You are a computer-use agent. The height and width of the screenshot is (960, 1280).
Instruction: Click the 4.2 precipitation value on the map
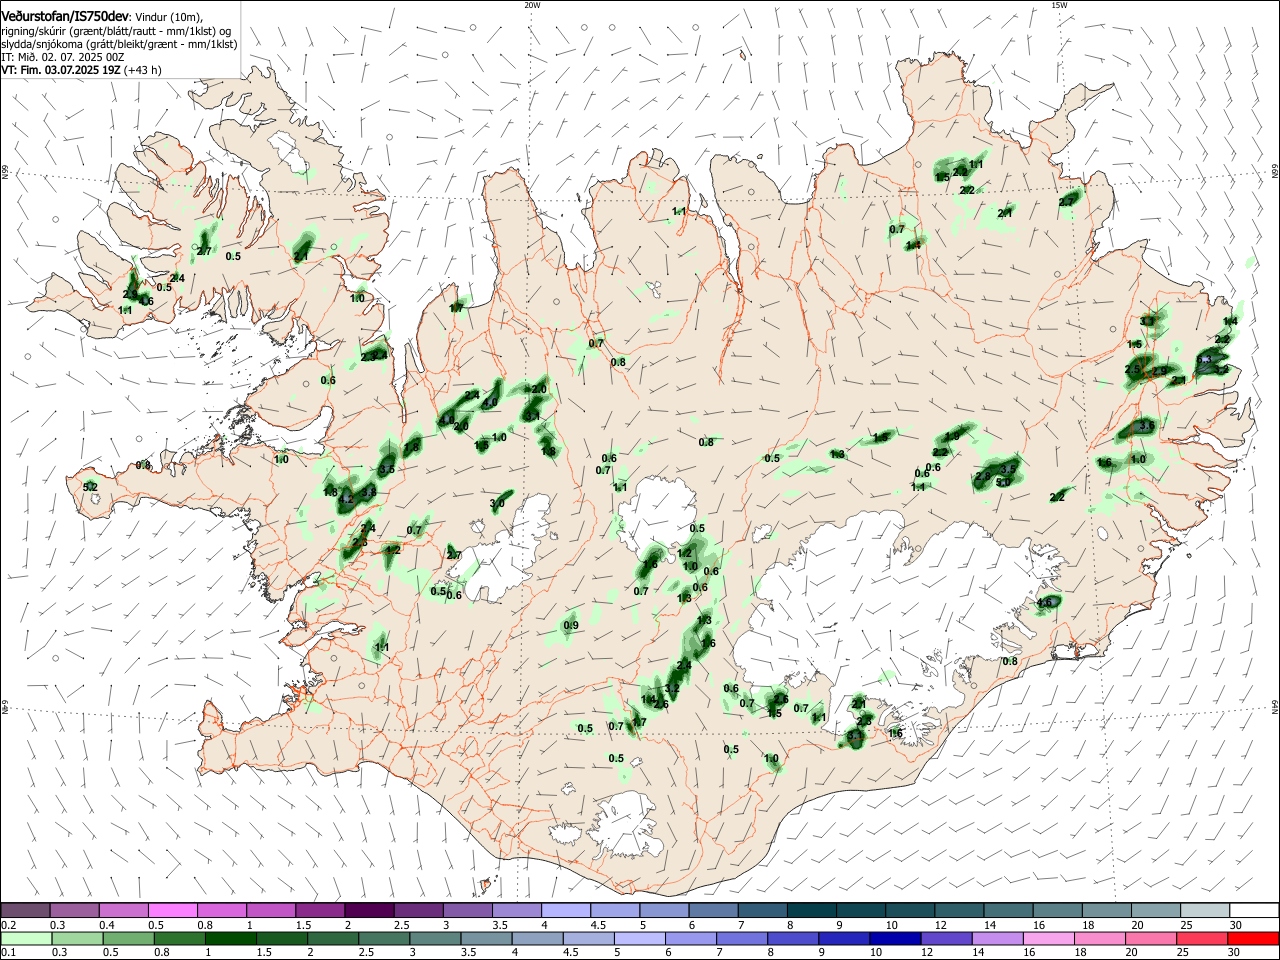tap(346, 498)
